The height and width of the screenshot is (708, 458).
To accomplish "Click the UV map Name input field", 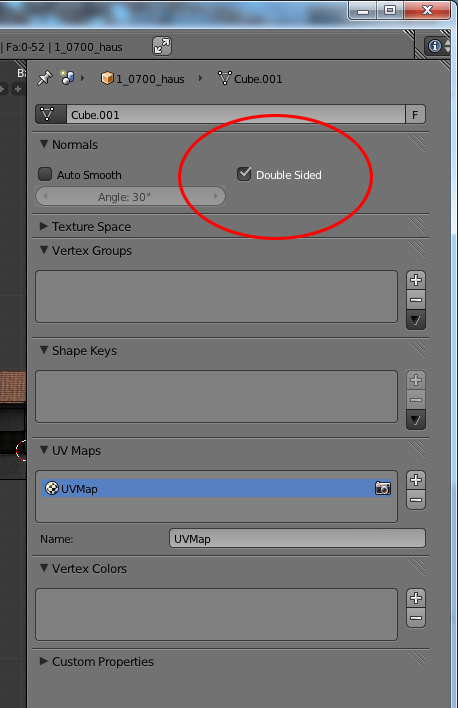I will point(297,538).
